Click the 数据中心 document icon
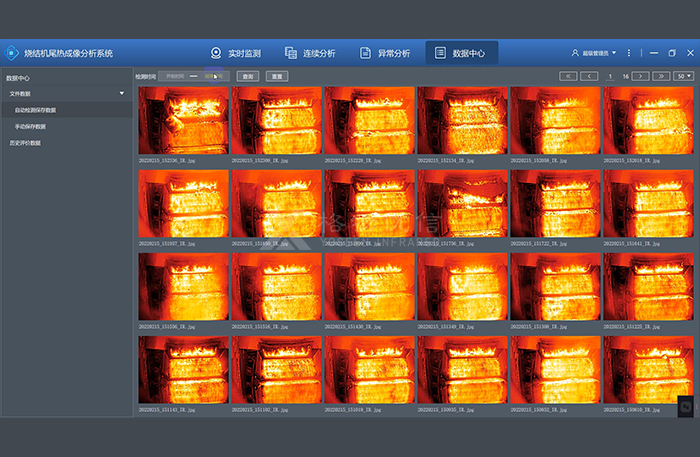This screenshot has height=457, width=700. point(441,53)
